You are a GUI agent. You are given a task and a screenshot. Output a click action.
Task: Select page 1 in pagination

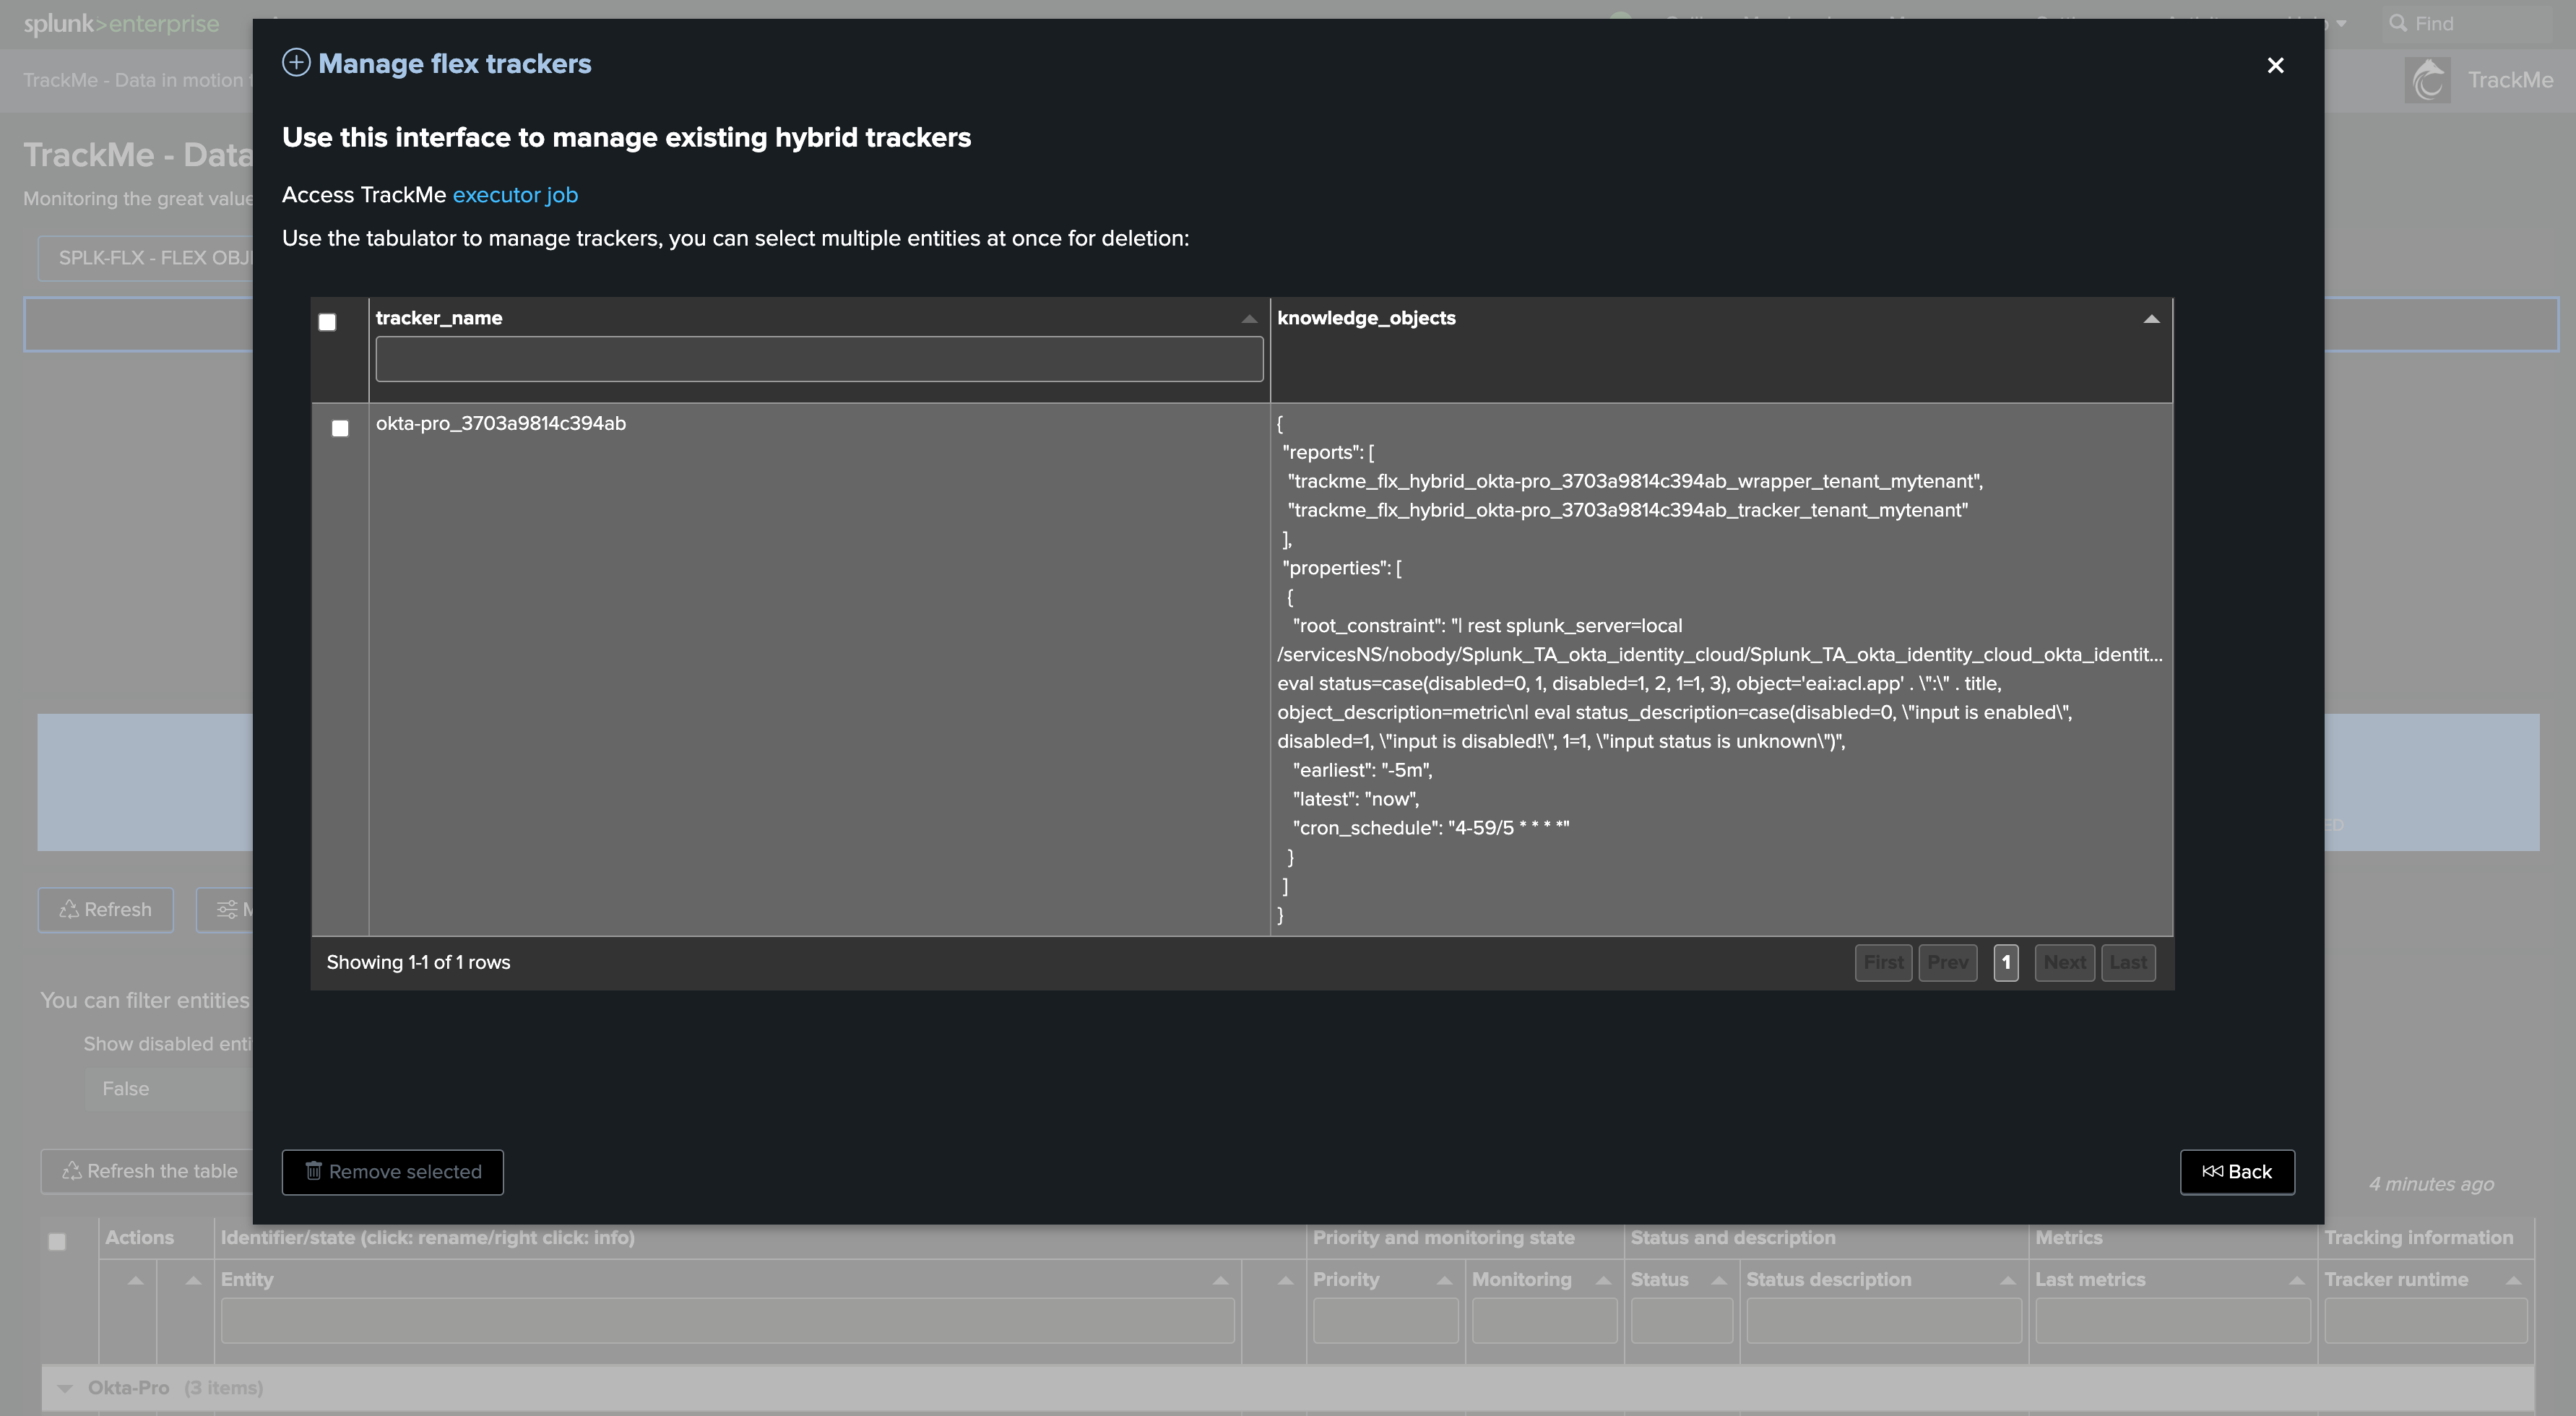(x=2005, y=963)
